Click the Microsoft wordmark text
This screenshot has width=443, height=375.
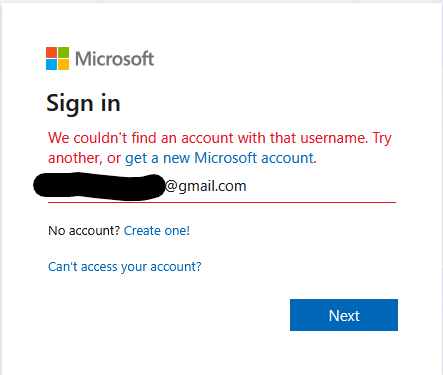tap(115, 59)
